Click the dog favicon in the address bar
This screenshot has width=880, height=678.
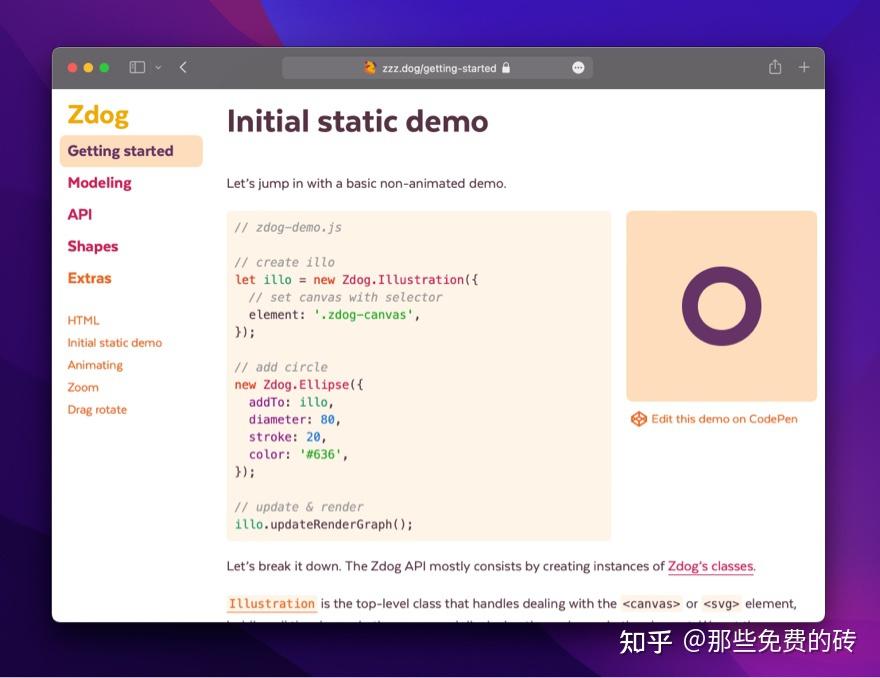[367, 68]
